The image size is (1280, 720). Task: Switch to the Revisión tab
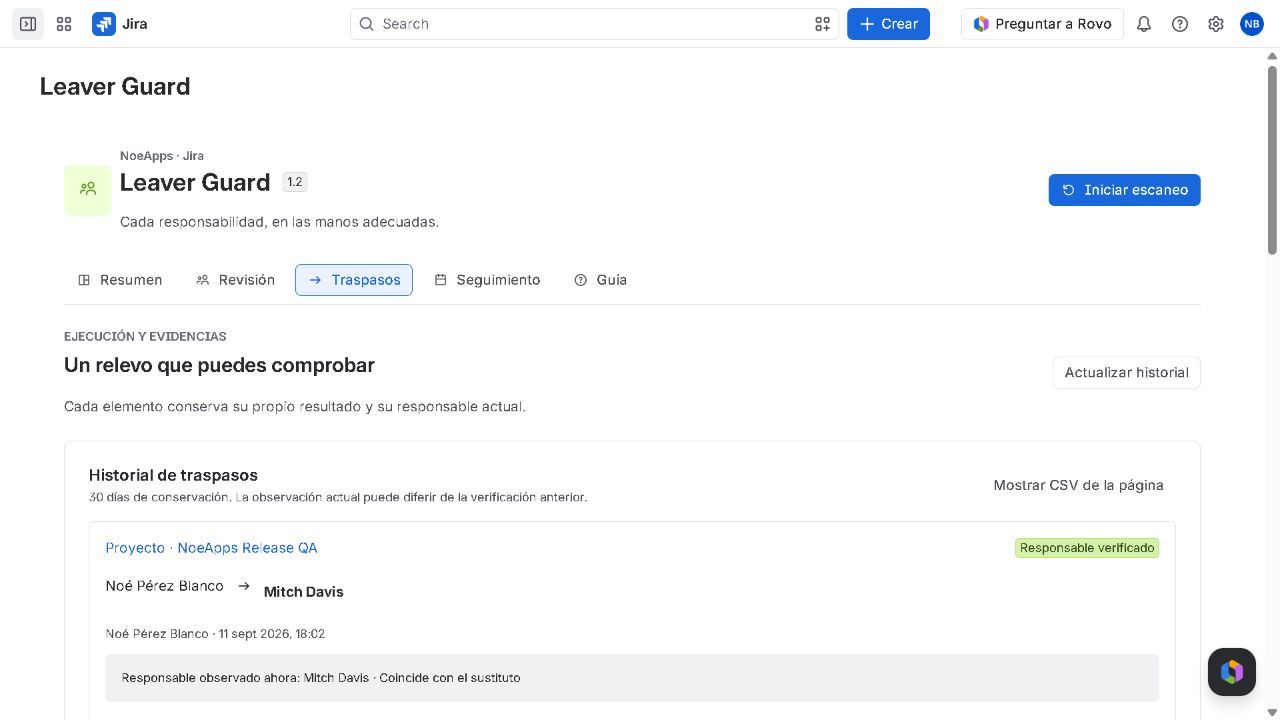tap(235, 280)
